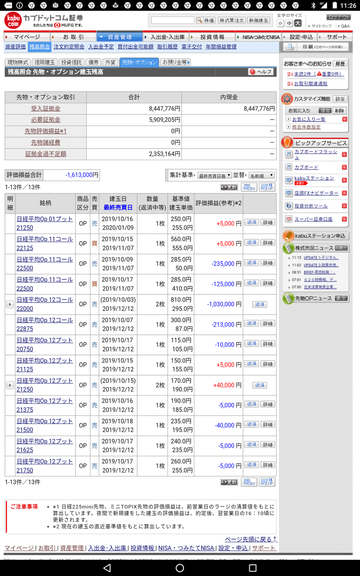Set text size to medium (中)
Screen dimensions: 360x576
coord(289,23)
